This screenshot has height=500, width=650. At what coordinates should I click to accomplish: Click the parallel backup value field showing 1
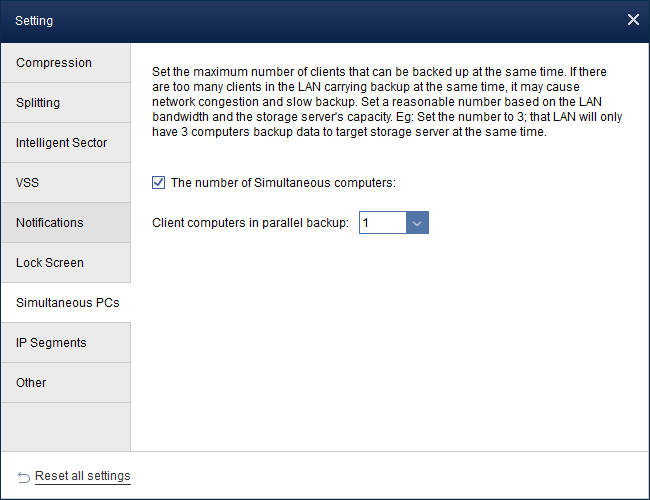382,223
